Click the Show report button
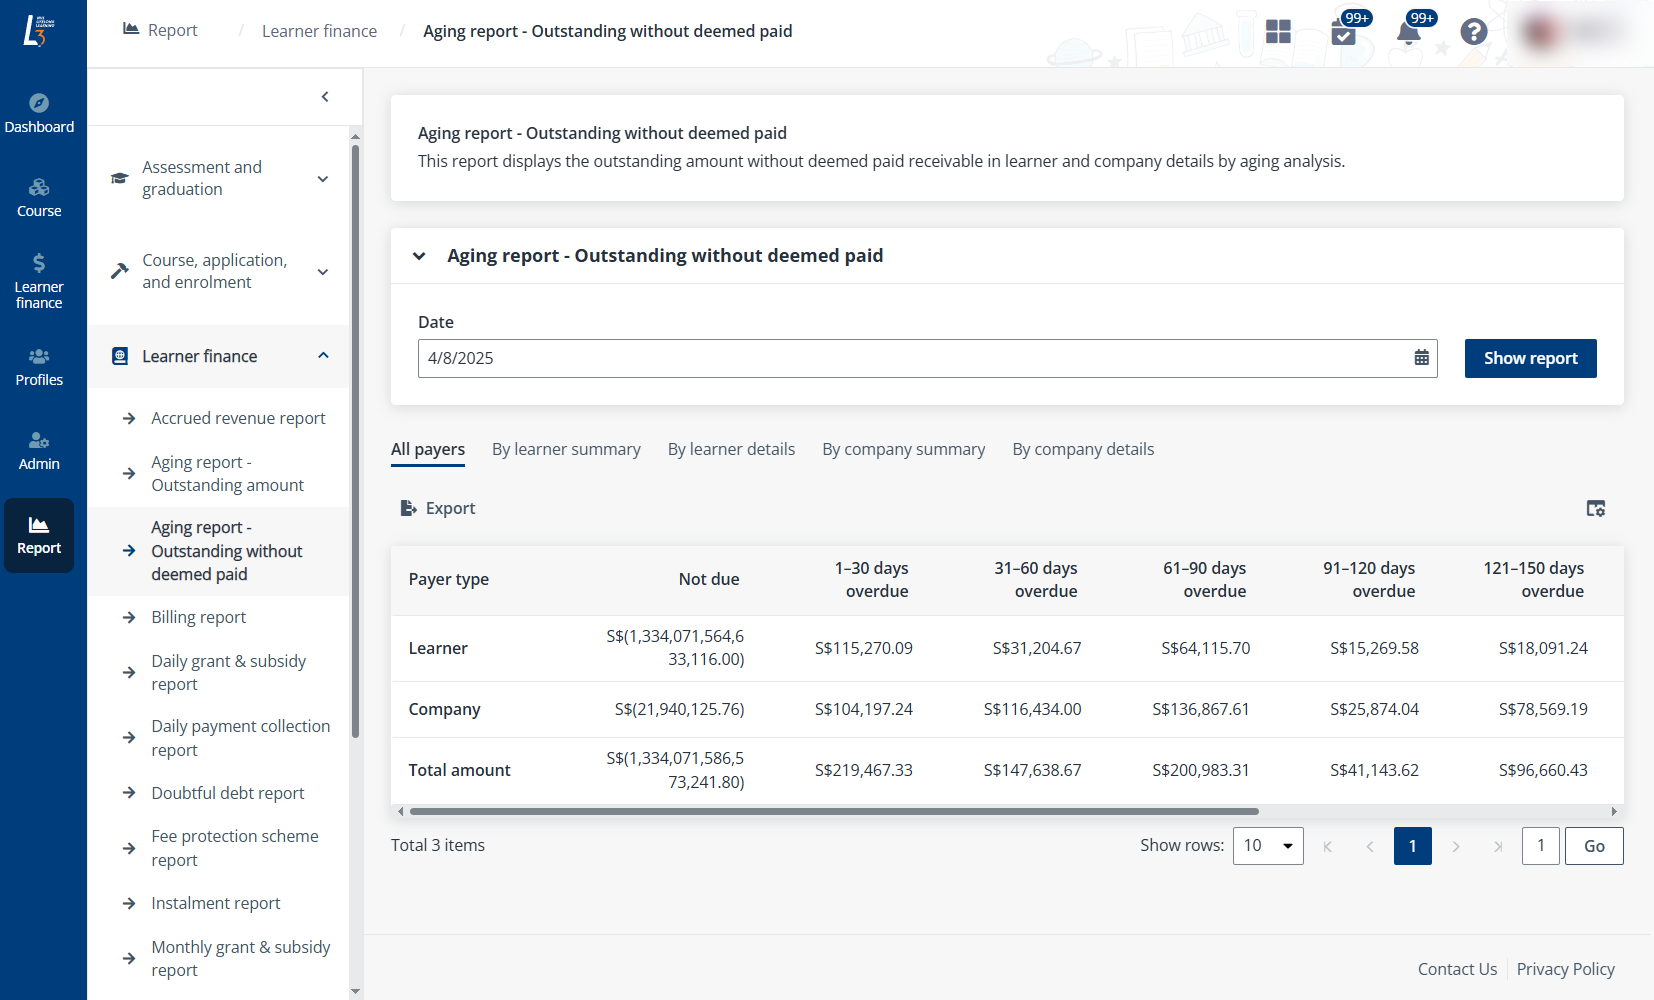The image size is (1654, 1000). tap(1530, 358)
